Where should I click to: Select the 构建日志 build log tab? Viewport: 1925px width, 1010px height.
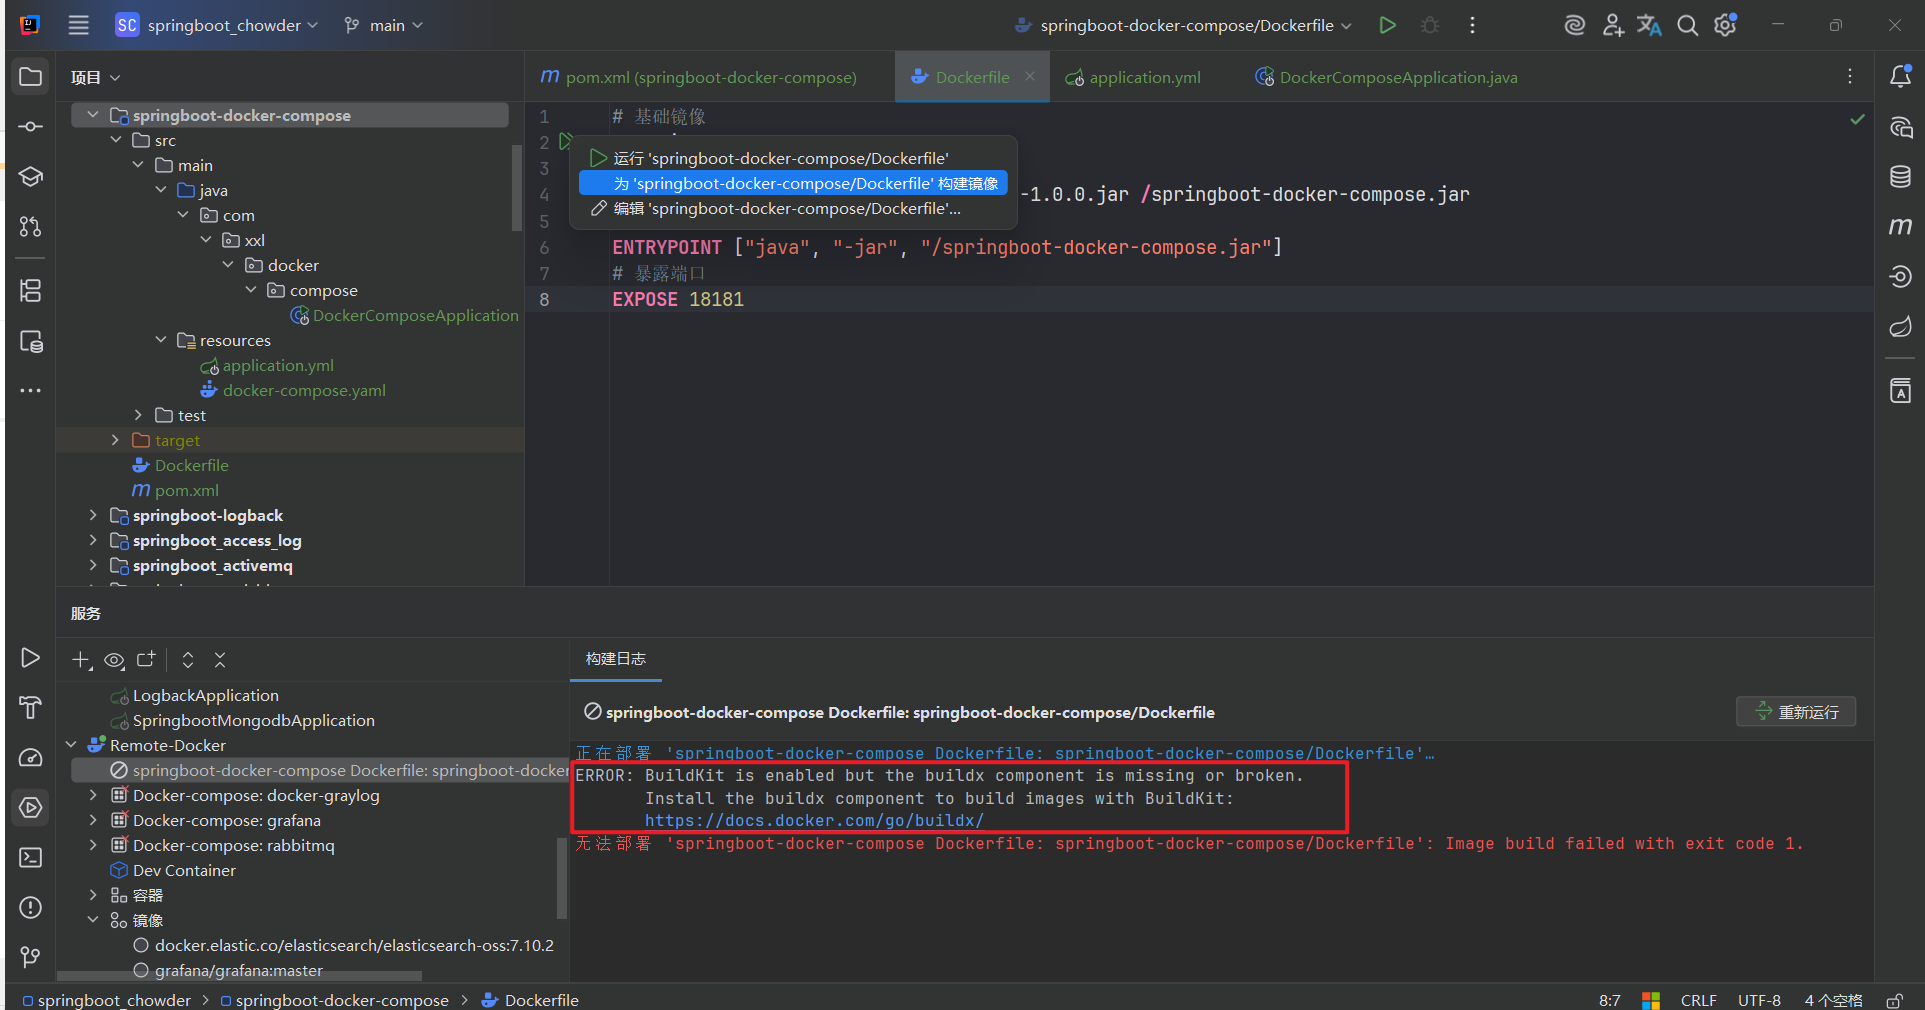(616, 659)
